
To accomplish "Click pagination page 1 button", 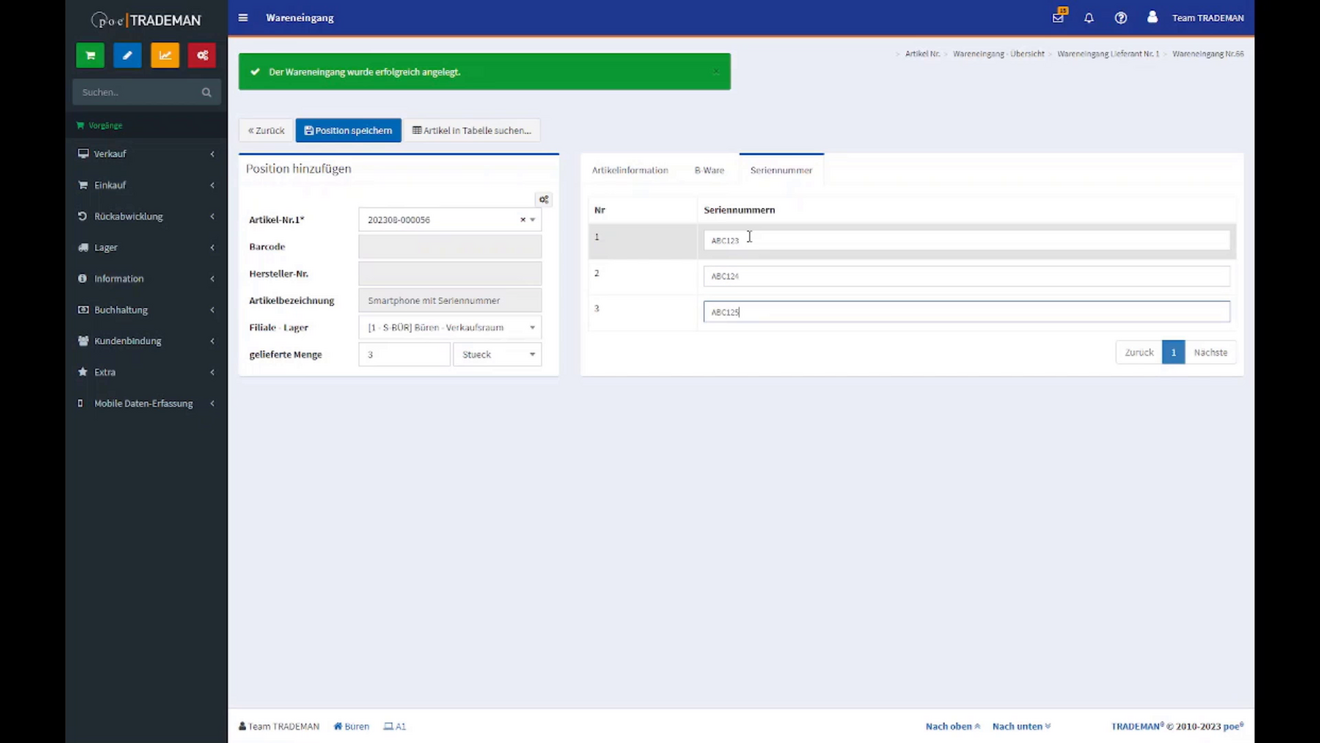I will 1173,352.
